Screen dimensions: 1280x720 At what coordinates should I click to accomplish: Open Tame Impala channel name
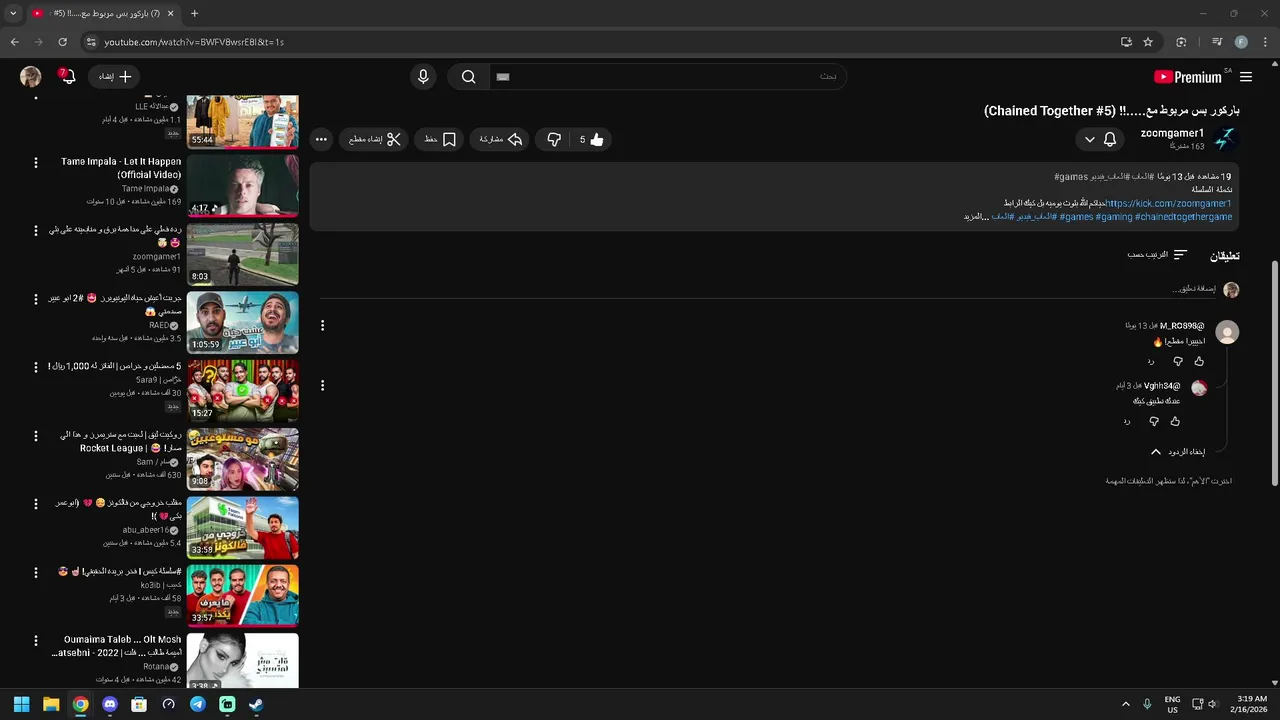click(x=145, y=188)
